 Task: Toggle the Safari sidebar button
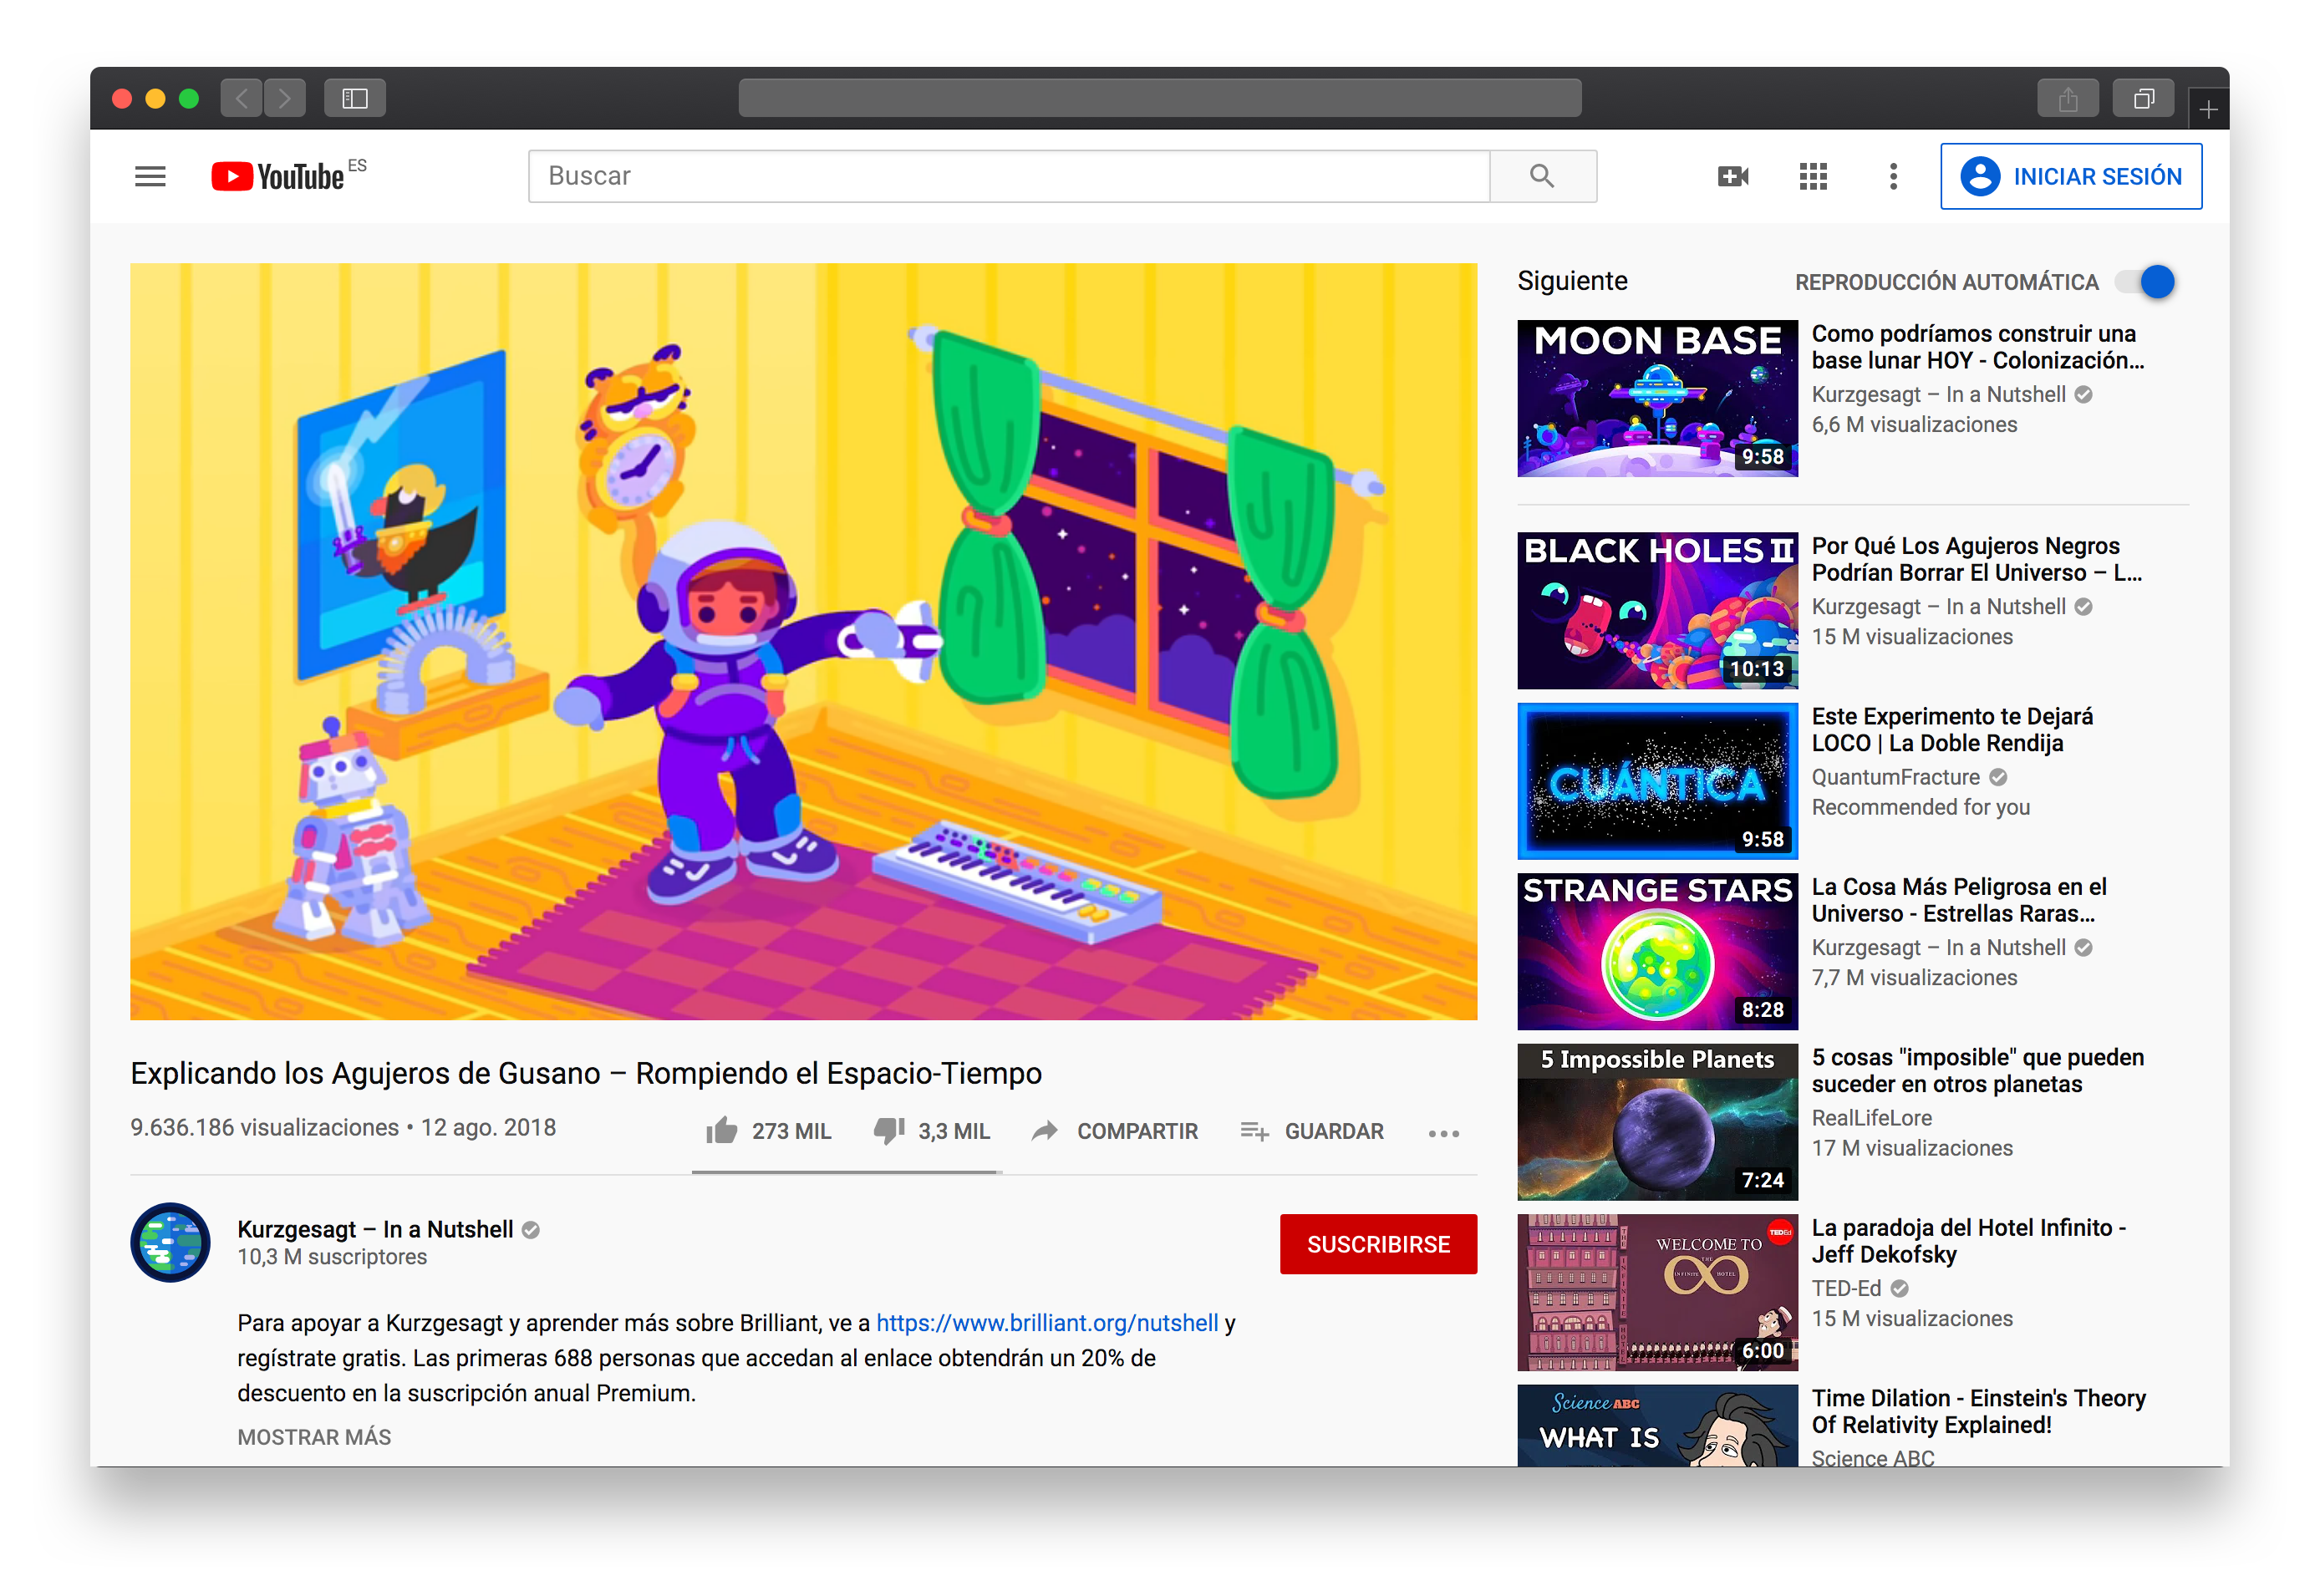coord(355,98)
